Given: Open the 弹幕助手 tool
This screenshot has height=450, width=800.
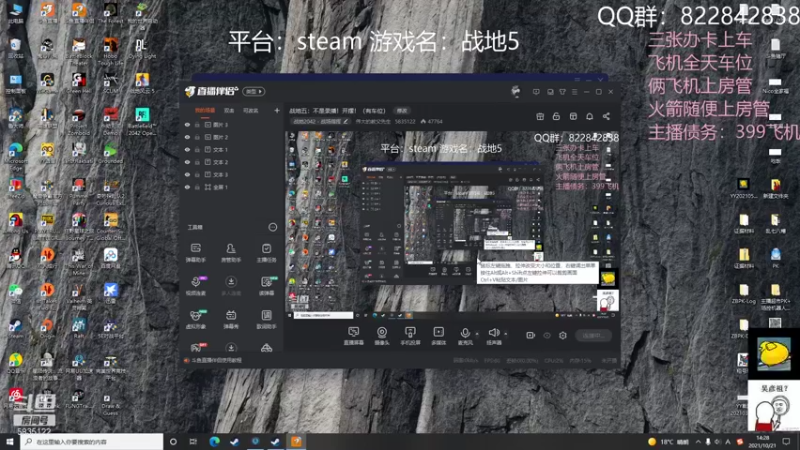Looking at the screenshot, I should pyautogui.click(x=195, y=253).
